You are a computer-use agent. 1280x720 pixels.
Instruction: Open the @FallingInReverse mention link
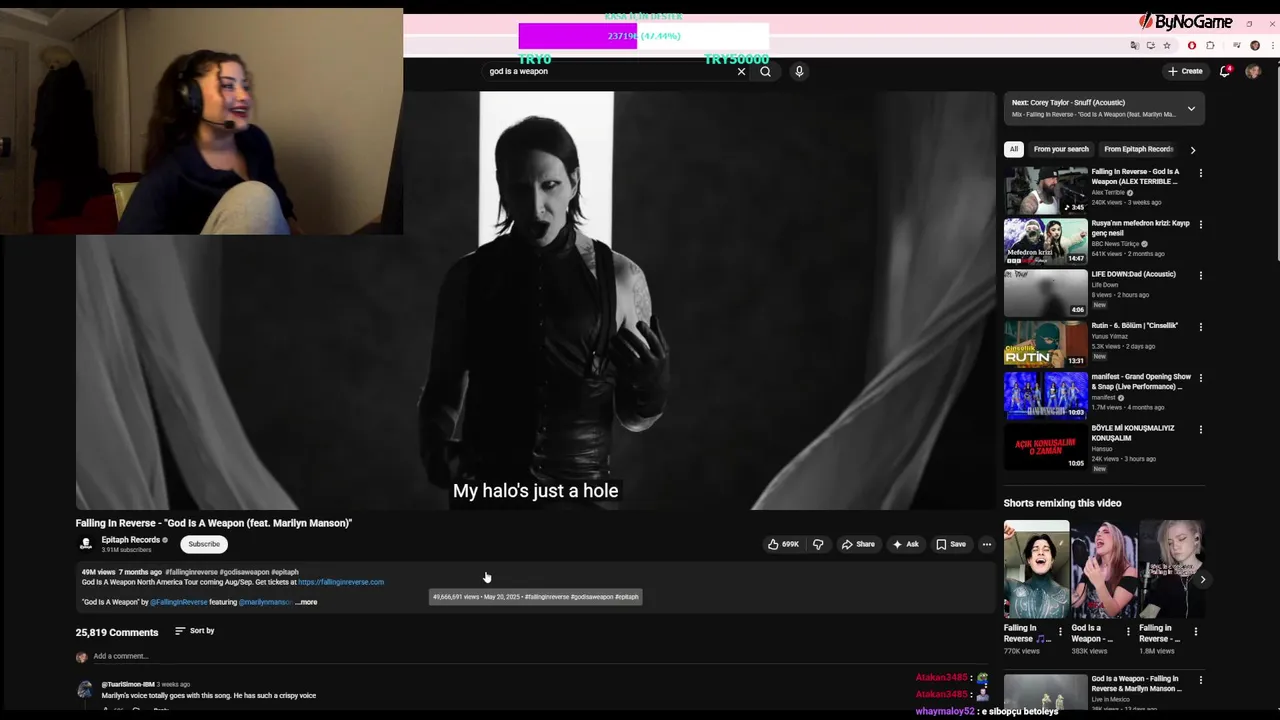(179, 602)
